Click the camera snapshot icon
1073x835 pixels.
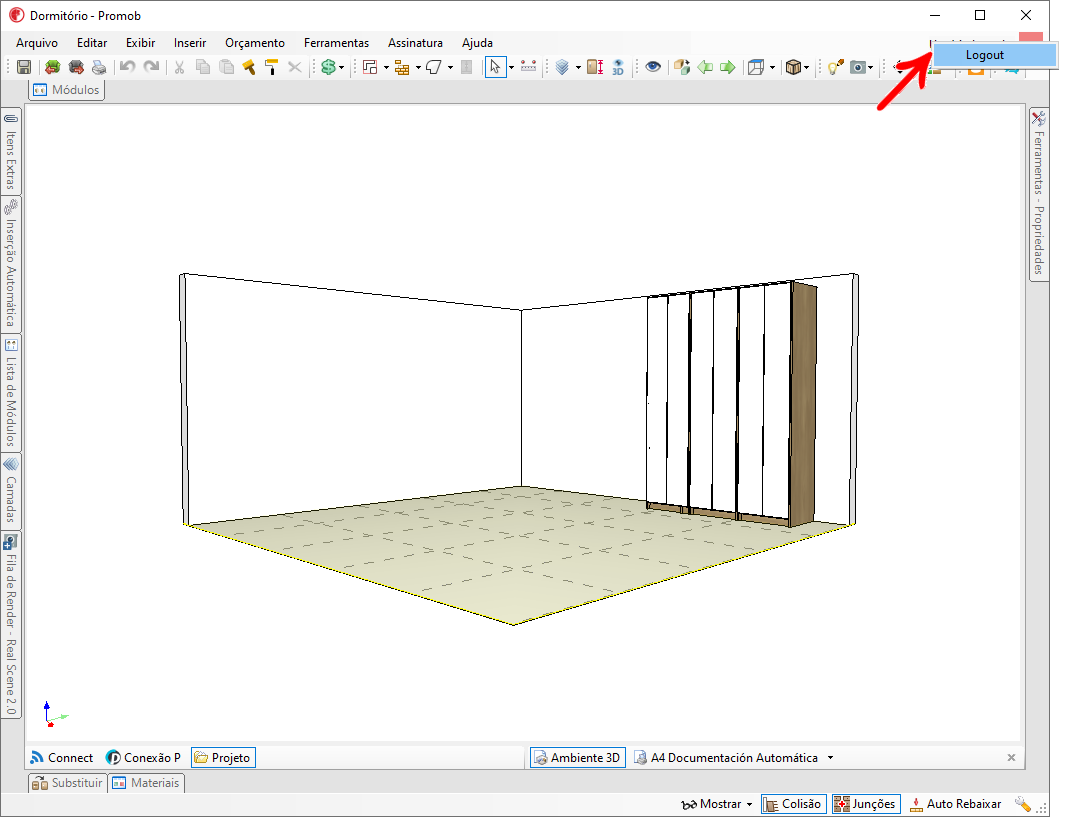tap(857, 67)
